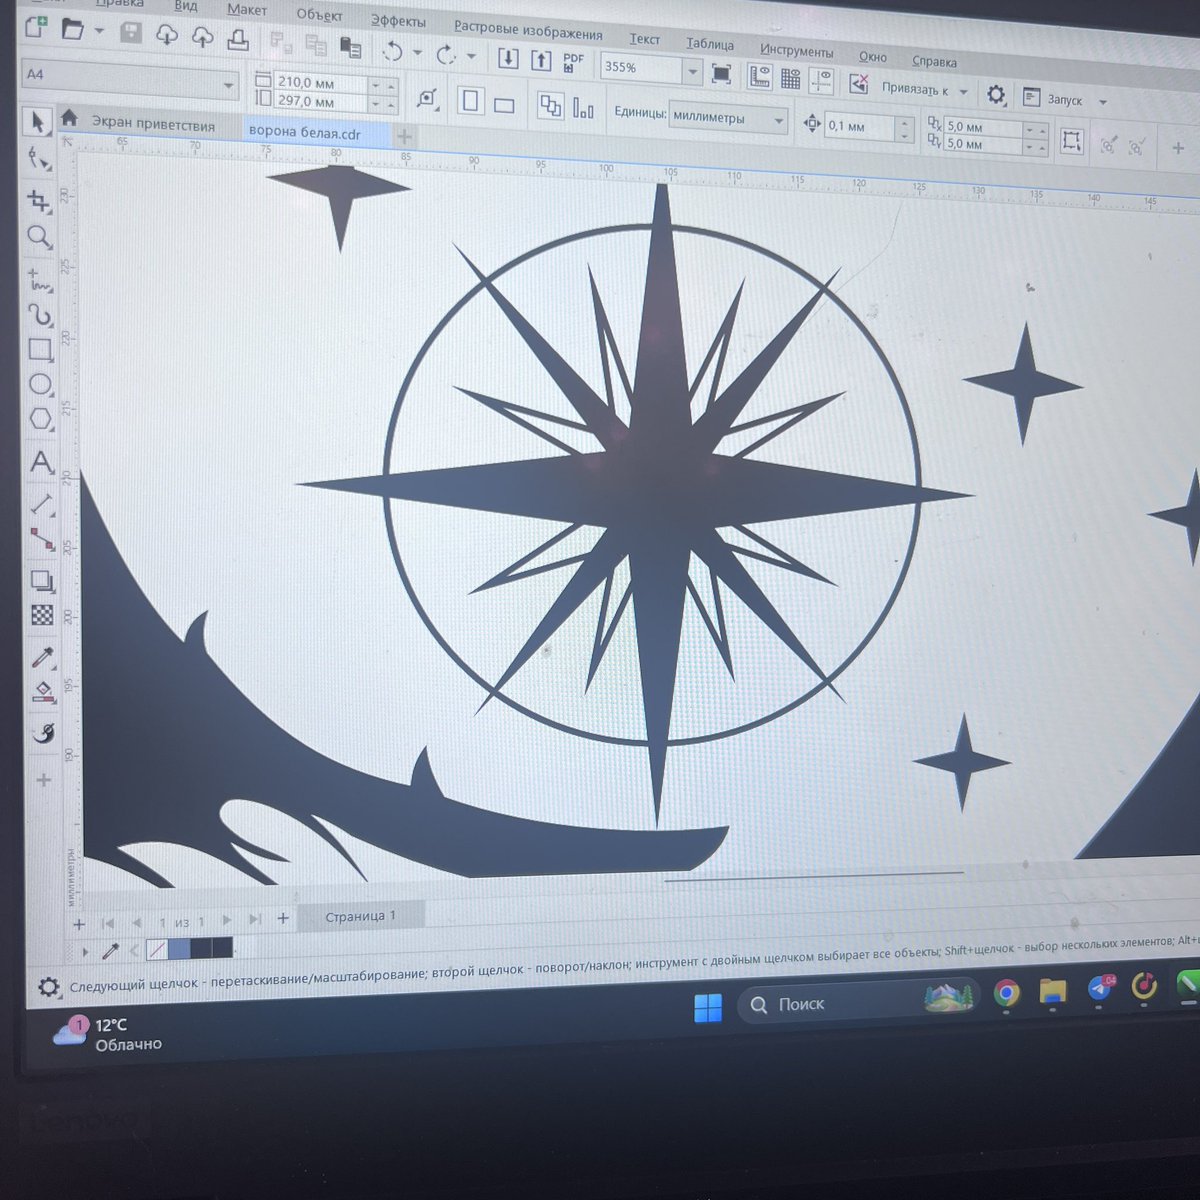Open the Растровые изображения menu
This screenshot has width=1200, height=1200.
click(x=528, y=30)
